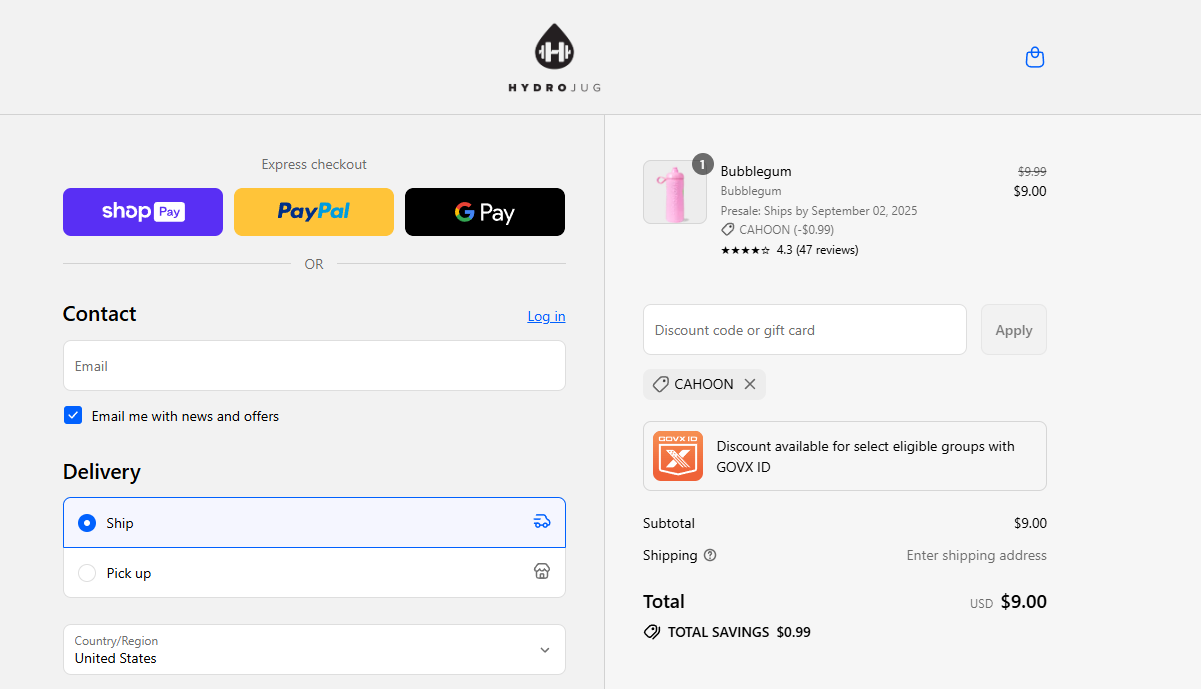Pay with PayPal

tap(314, 212)
